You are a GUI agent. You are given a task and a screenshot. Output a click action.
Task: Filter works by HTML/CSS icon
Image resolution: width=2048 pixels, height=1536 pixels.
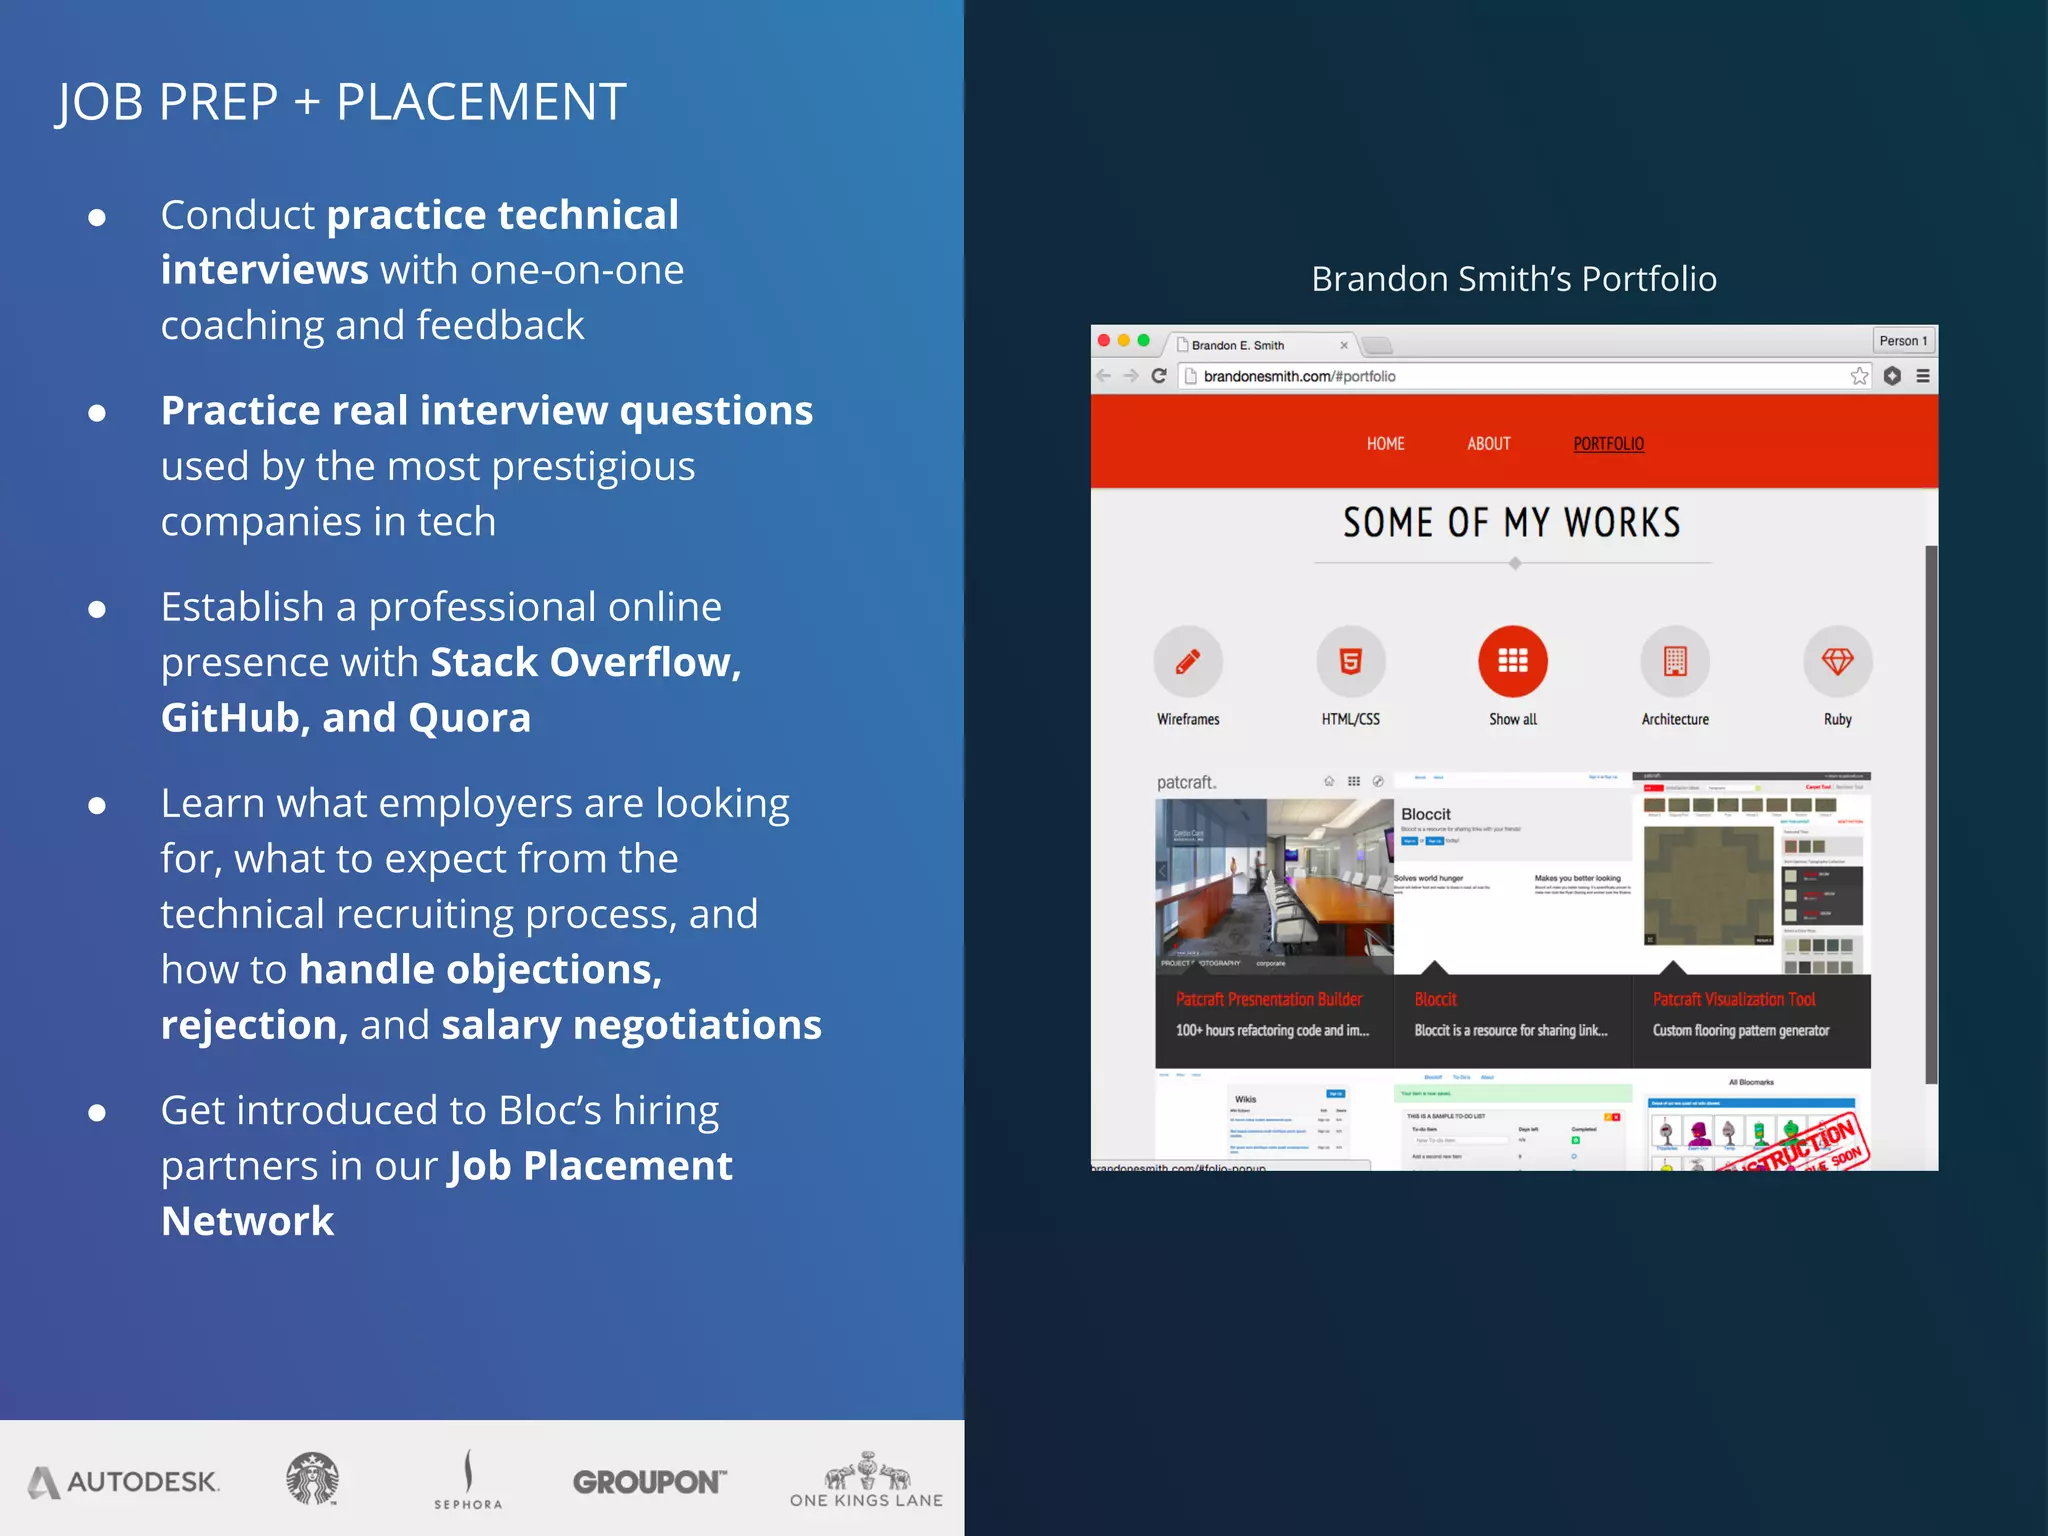tap(1351, 661)
